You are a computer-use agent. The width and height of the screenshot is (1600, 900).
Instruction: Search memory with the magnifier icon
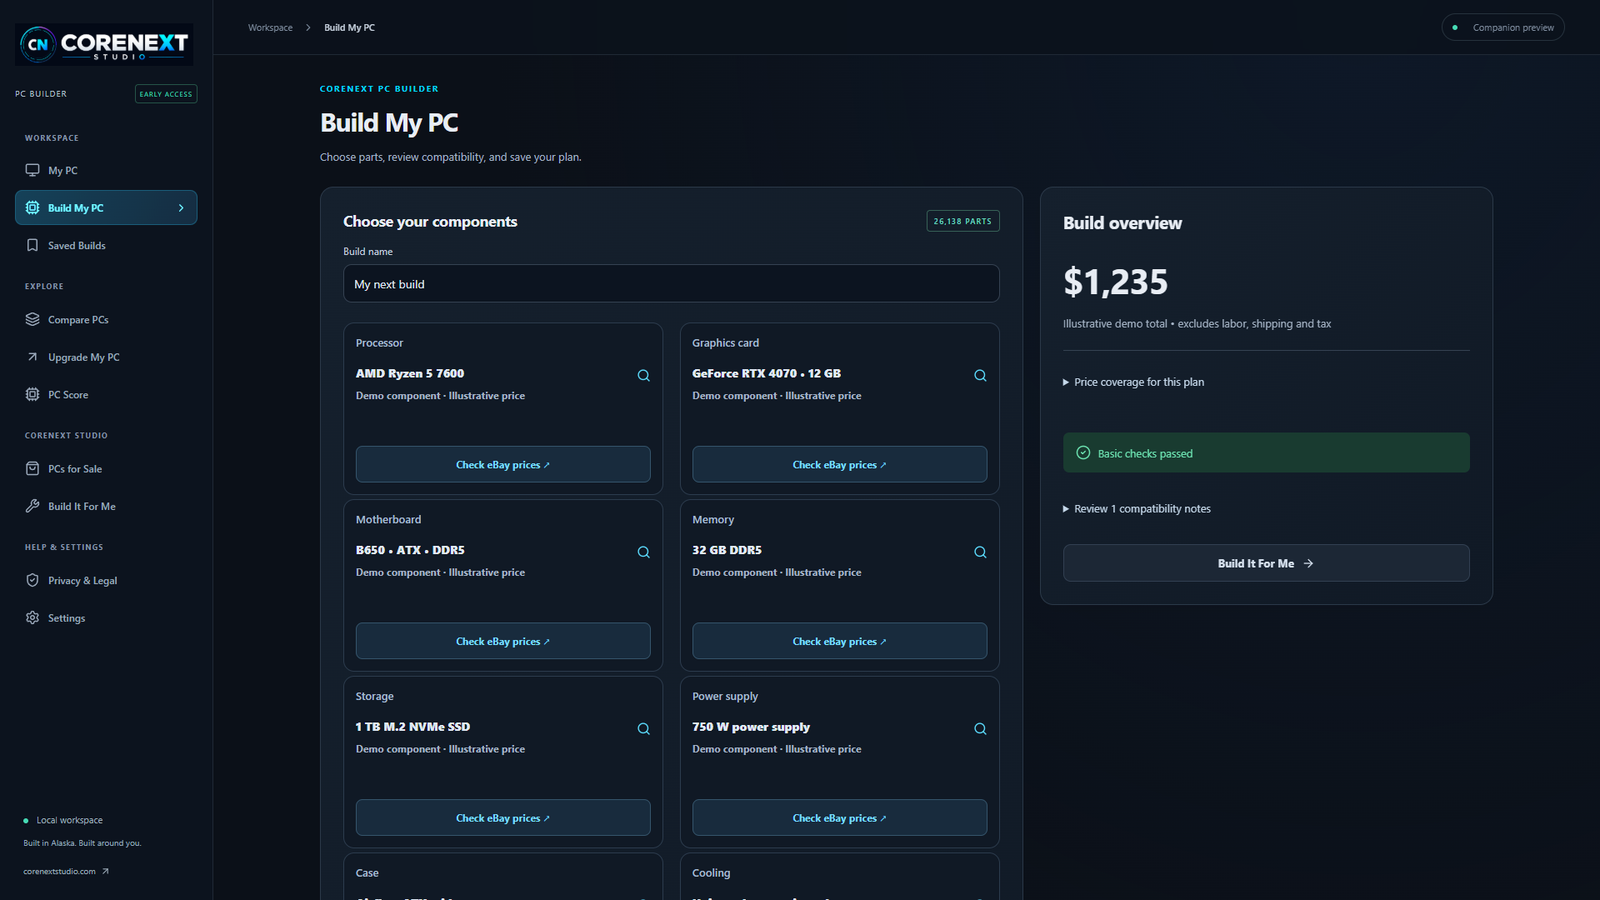point(980,553)
